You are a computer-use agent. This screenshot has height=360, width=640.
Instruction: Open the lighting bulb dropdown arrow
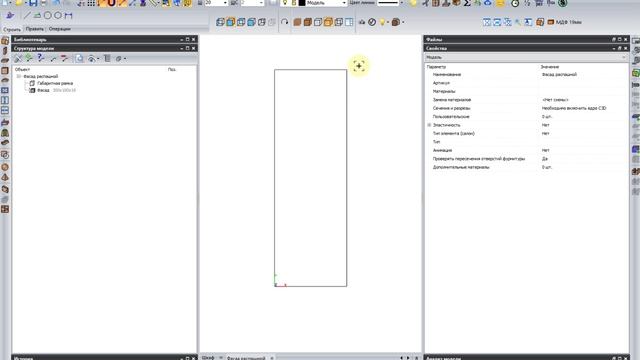coord(388,22)
